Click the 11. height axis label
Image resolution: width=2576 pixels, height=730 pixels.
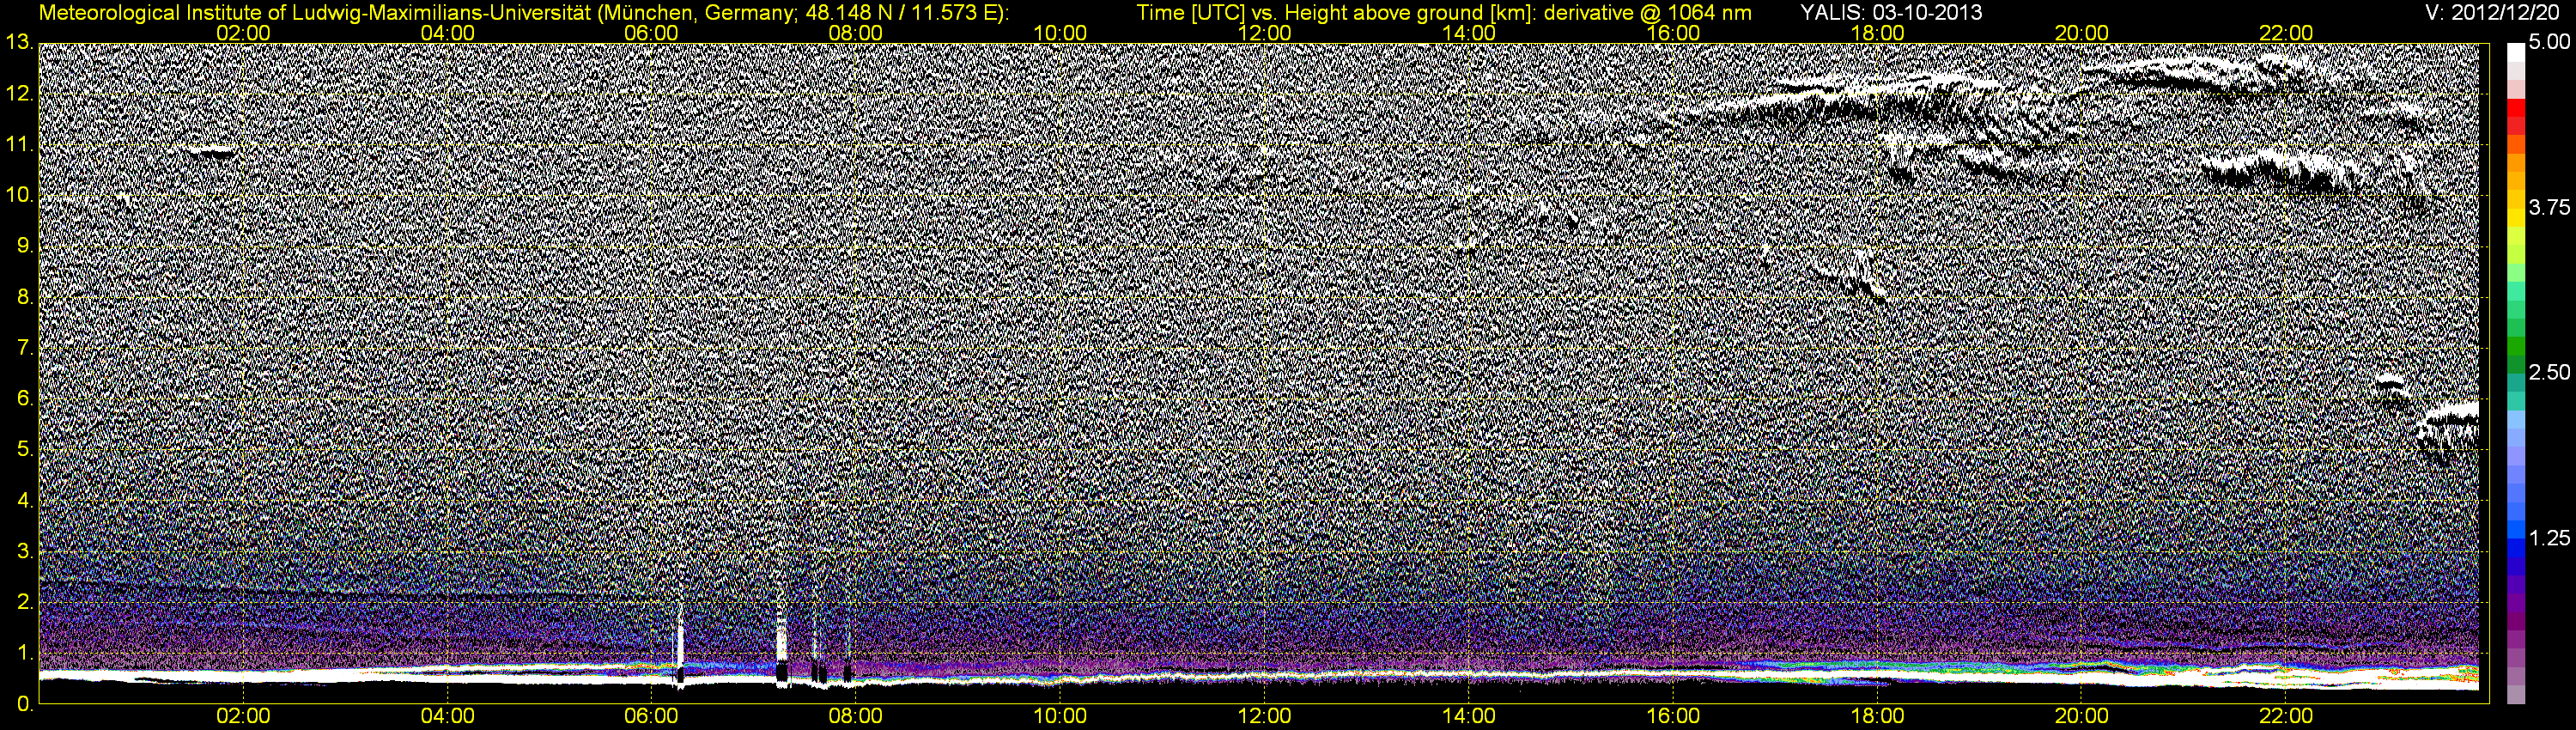pos(19,144)
